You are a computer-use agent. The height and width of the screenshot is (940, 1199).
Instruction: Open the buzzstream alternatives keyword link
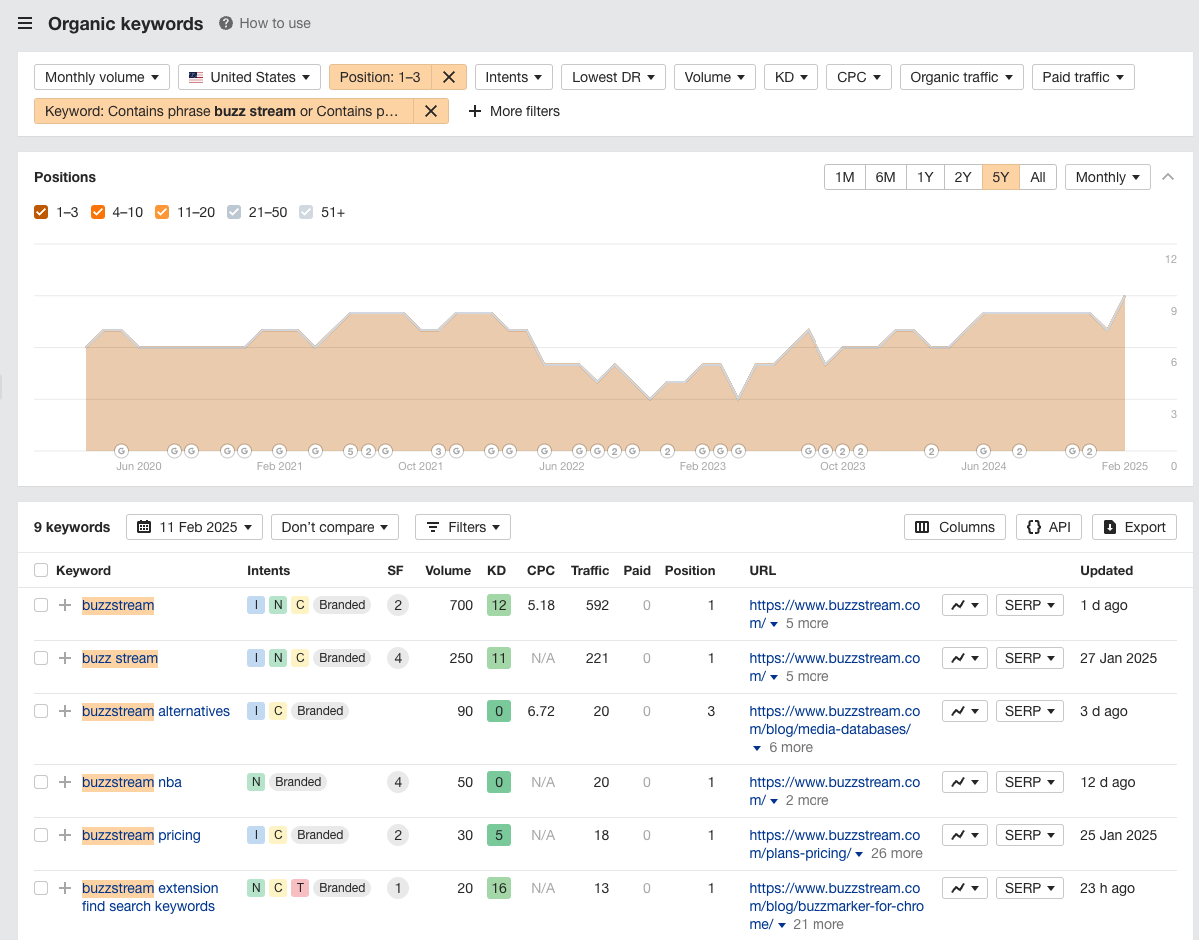pos(156,711)
